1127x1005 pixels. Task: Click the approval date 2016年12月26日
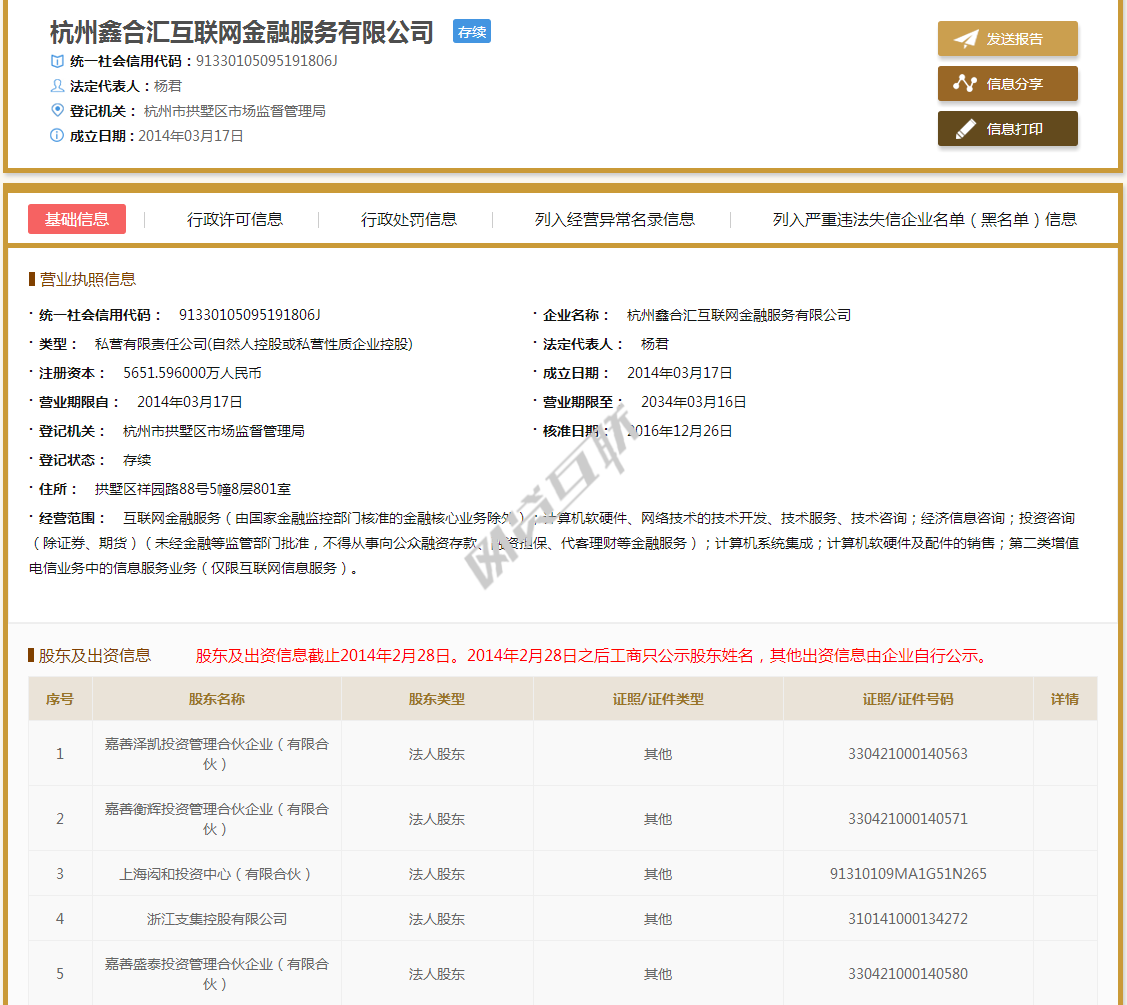[x=680, y=431]
